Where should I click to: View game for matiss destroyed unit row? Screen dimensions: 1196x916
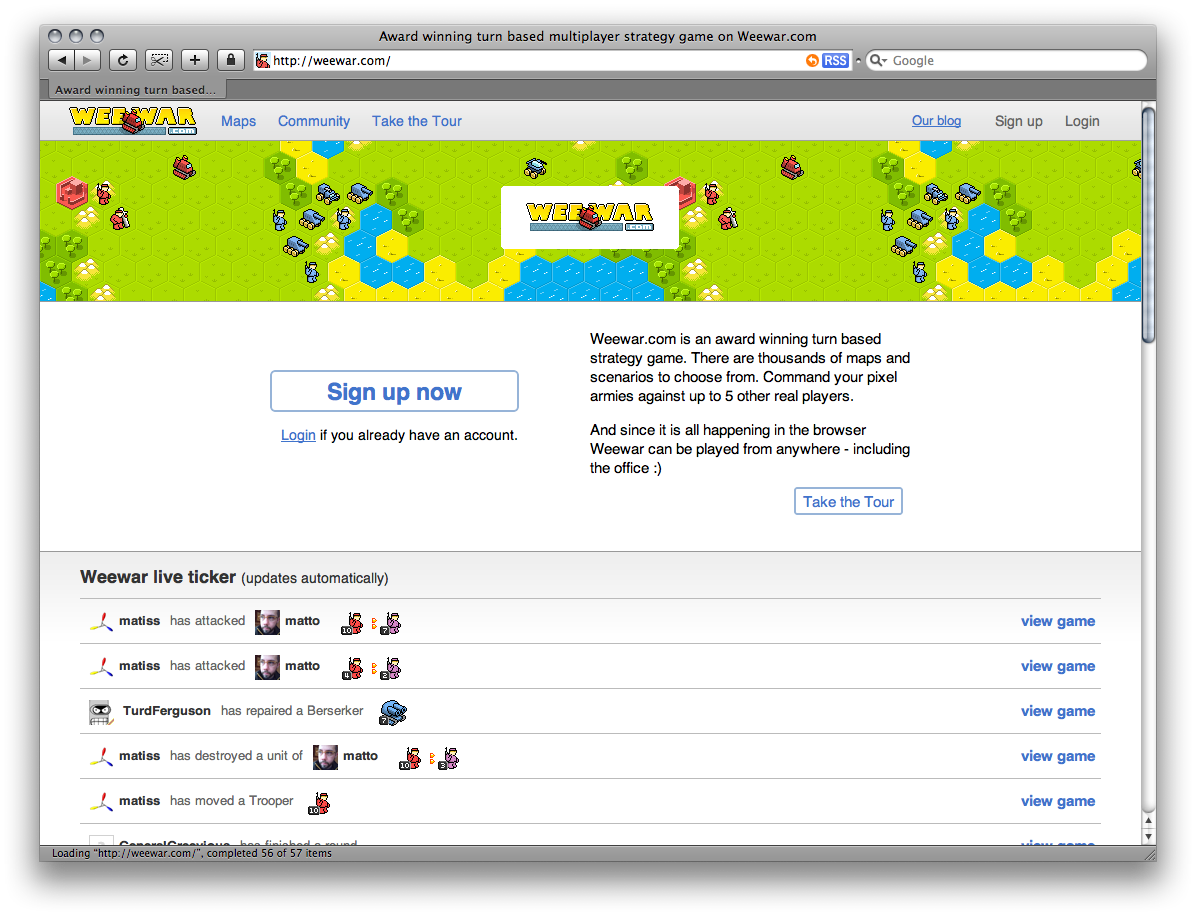pyautogui.click(x=1058, y=757)
